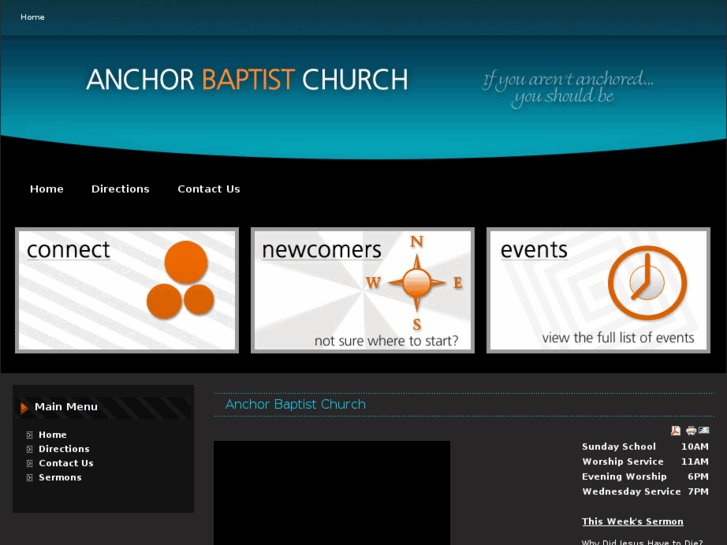Screen dimensions: 727x545
Task: Click the printer icon for the article
Action: (691, 431)
